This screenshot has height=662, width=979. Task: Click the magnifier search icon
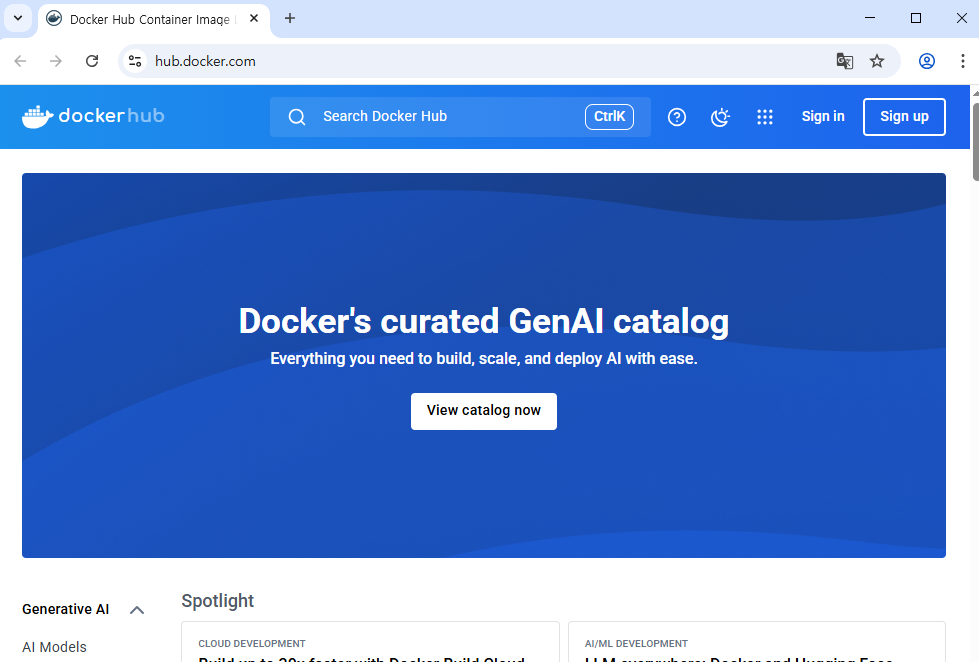(x=297, y=117)
